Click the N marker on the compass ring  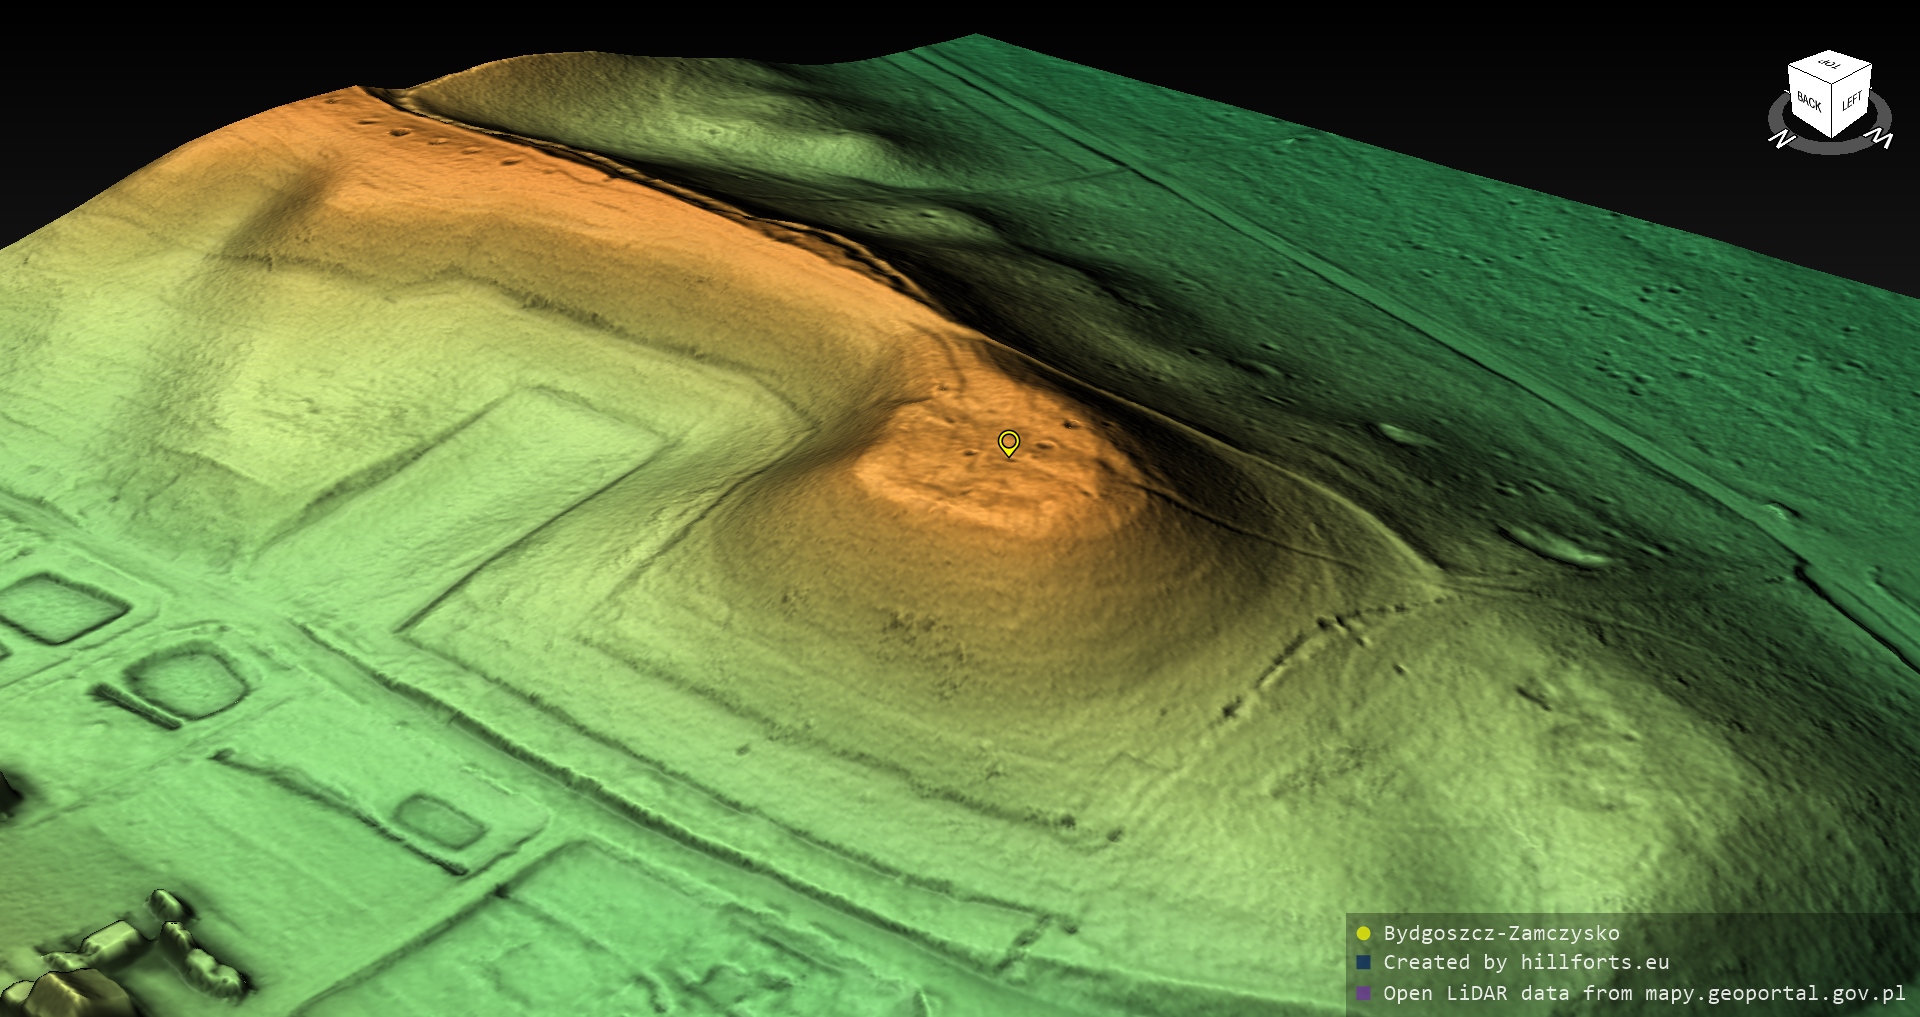(1781, 139)
